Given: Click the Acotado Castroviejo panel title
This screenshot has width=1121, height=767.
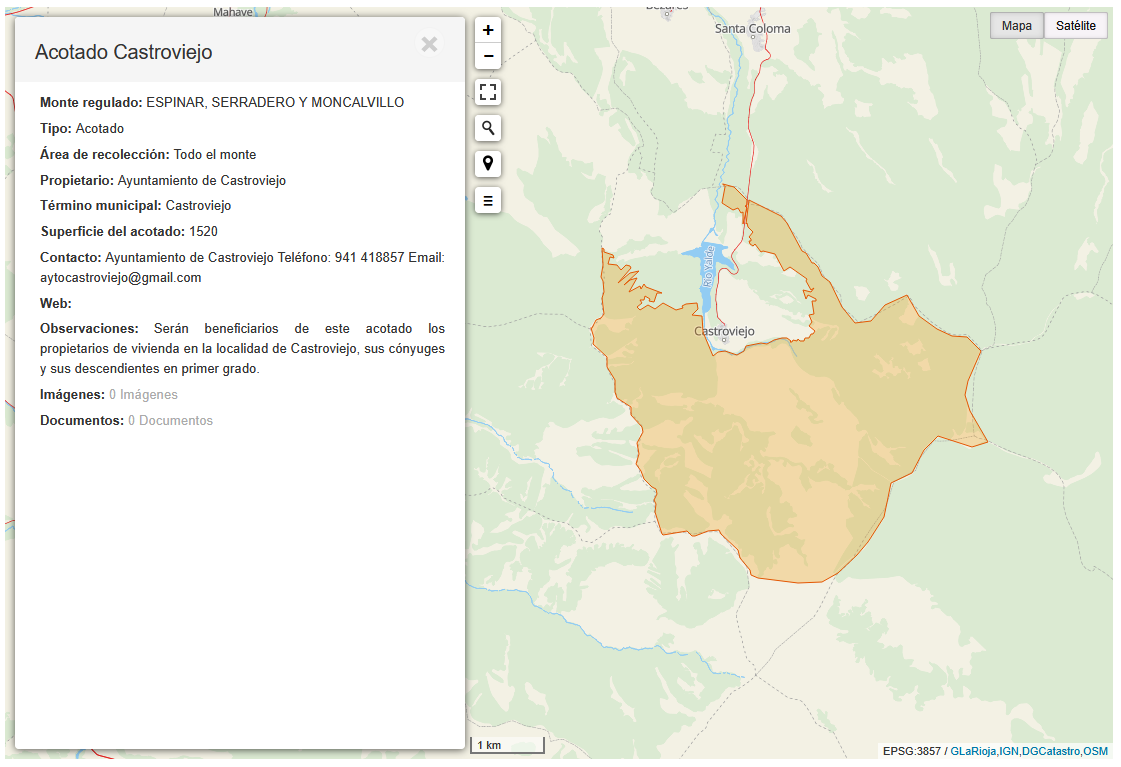Looking at the screenshot, I should [x=124, y=52].
